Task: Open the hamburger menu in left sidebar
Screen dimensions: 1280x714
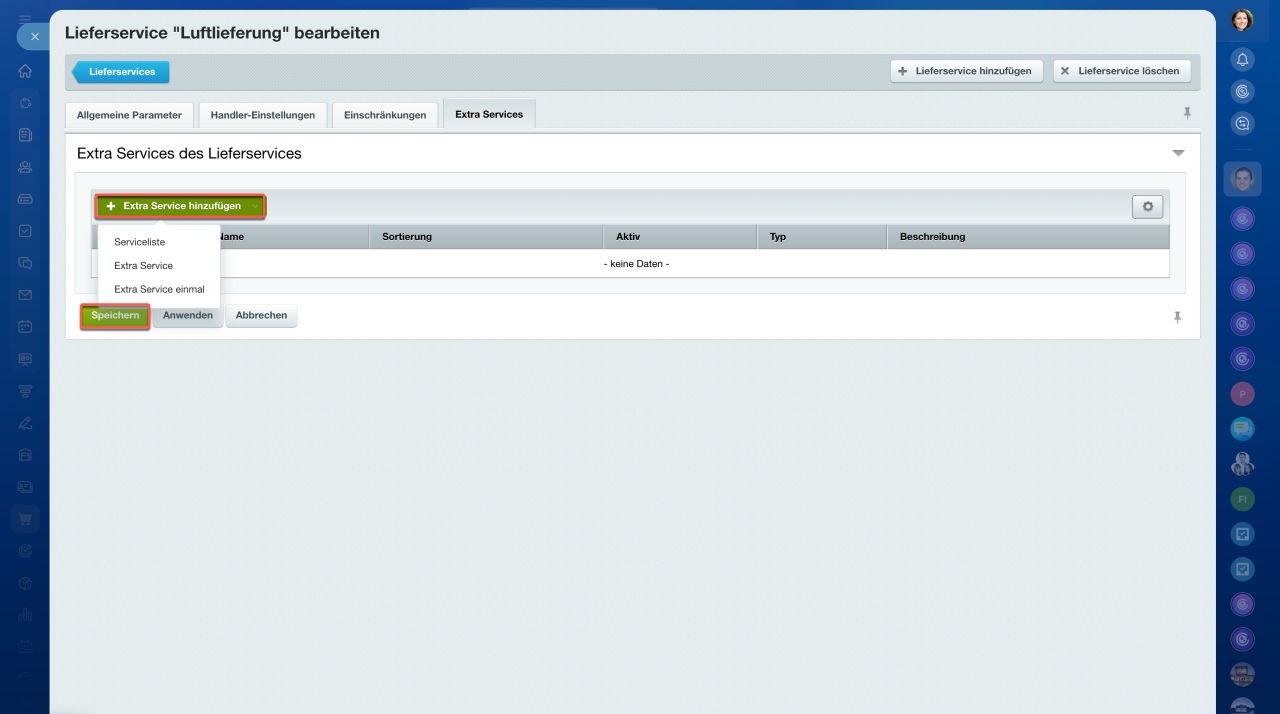Action: [25, 18]
